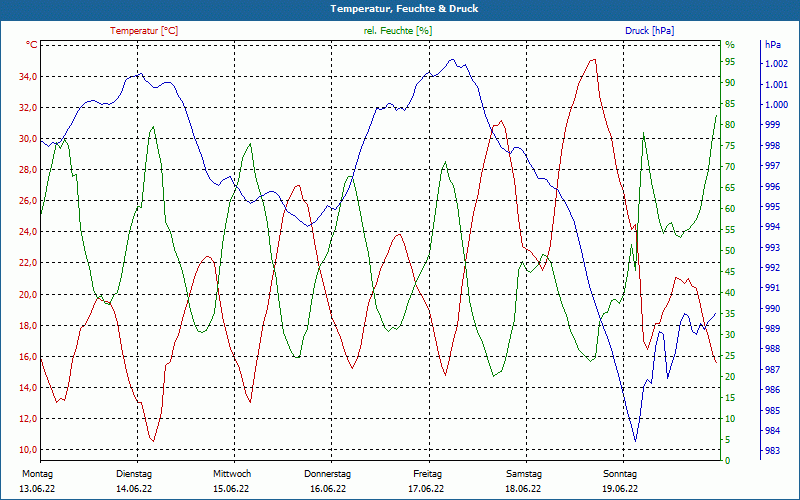Click the '10,0' temperature axis value

click(28, 450)
